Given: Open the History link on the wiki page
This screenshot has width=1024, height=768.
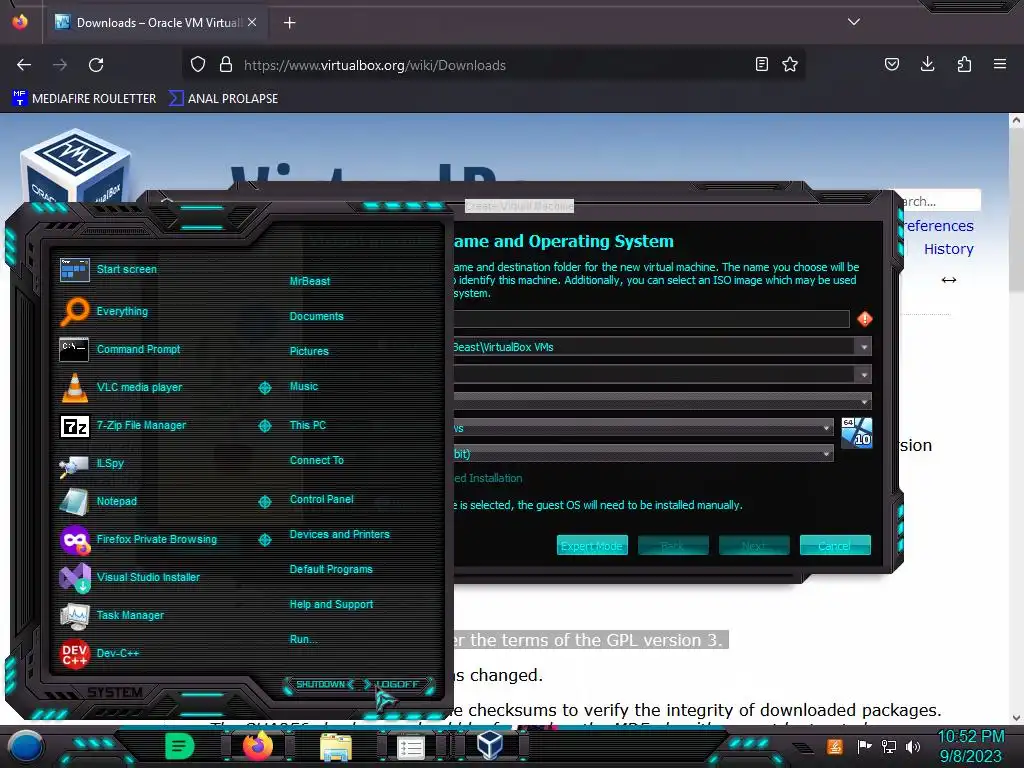Looking at the screenshot, I should [948, 249].
